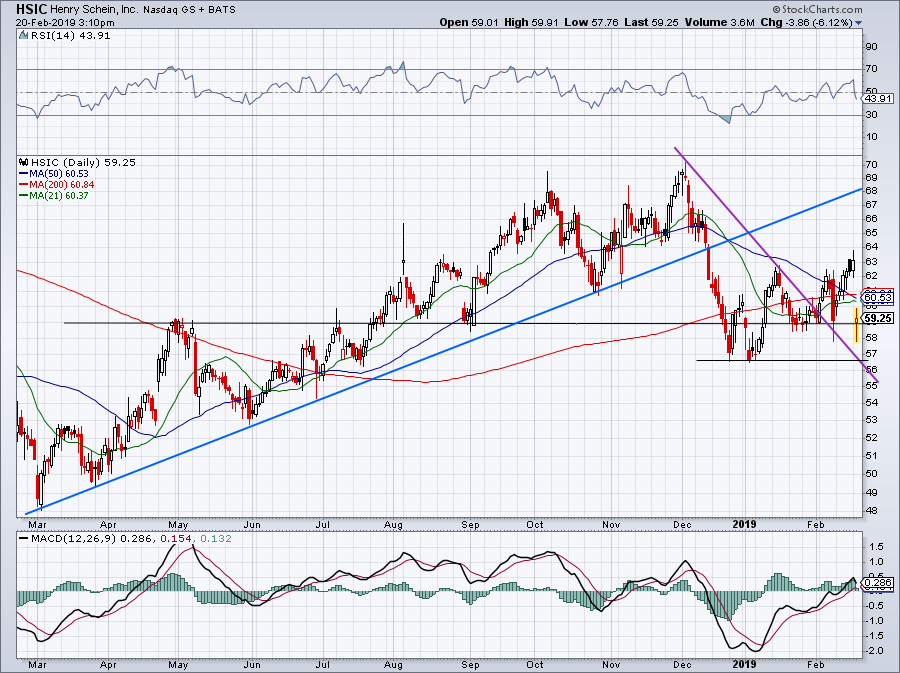
Task: Click the date stamp 20-Feb-2019 3:10pm
Action: [x=65, y=23]
